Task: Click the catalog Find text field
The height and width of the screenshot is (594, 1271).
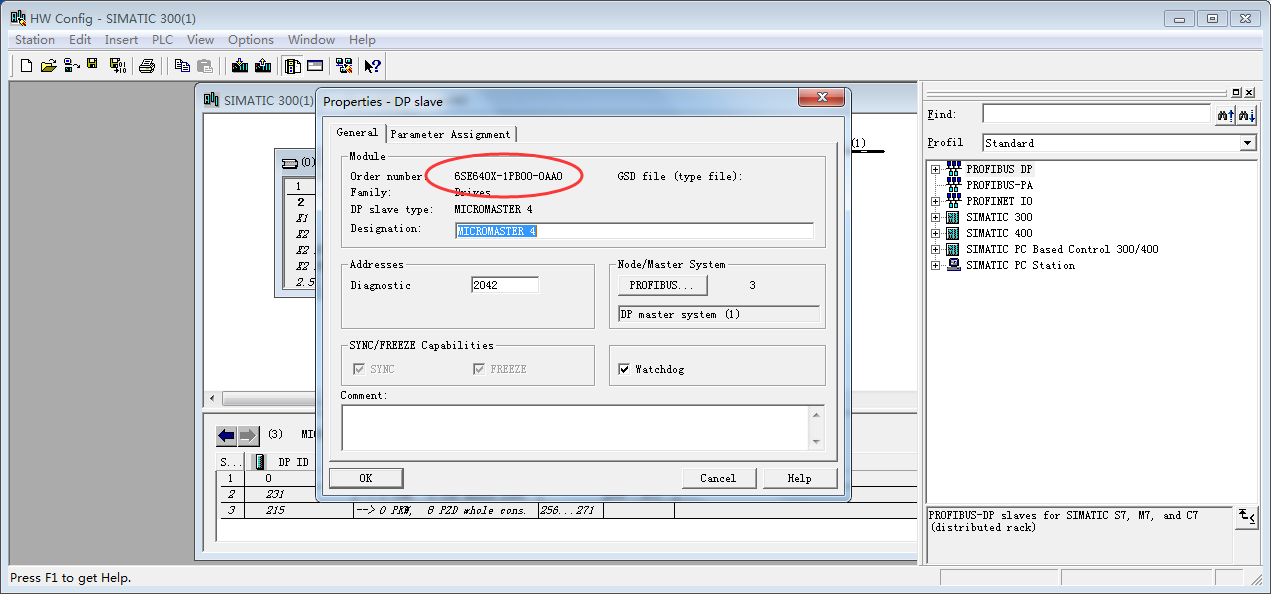Action: pos(1097,114)
